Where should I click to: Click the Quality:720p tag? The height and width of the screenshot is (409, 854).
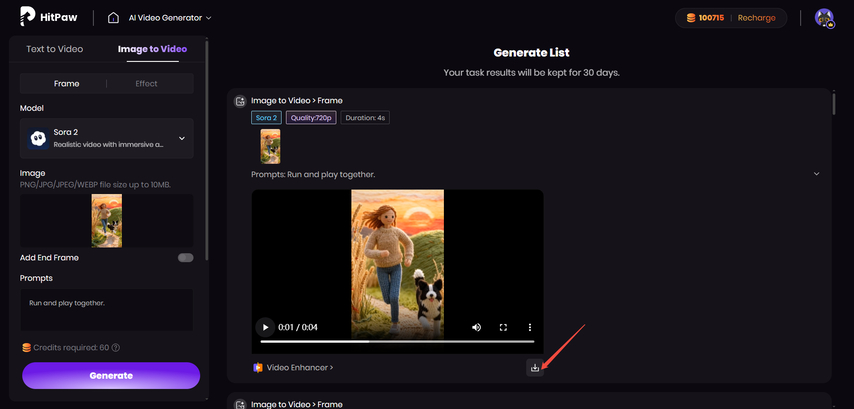[312, 118]
